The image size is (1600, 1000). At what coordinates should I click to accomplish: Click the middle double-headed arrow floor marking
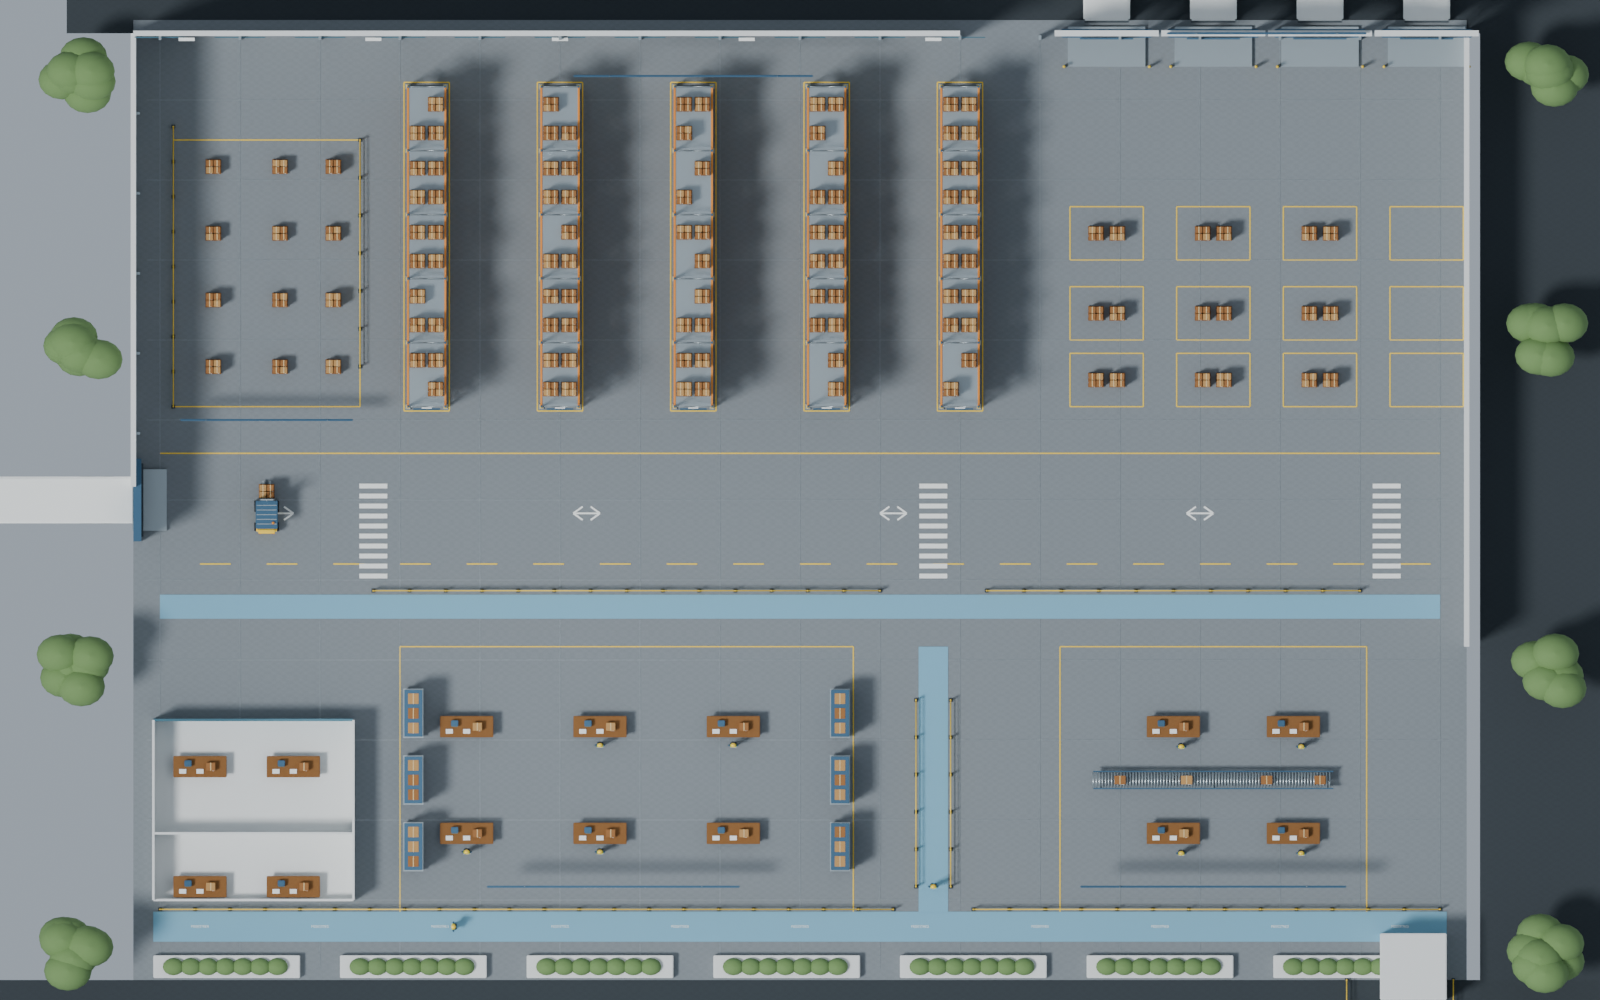[893, 513]
